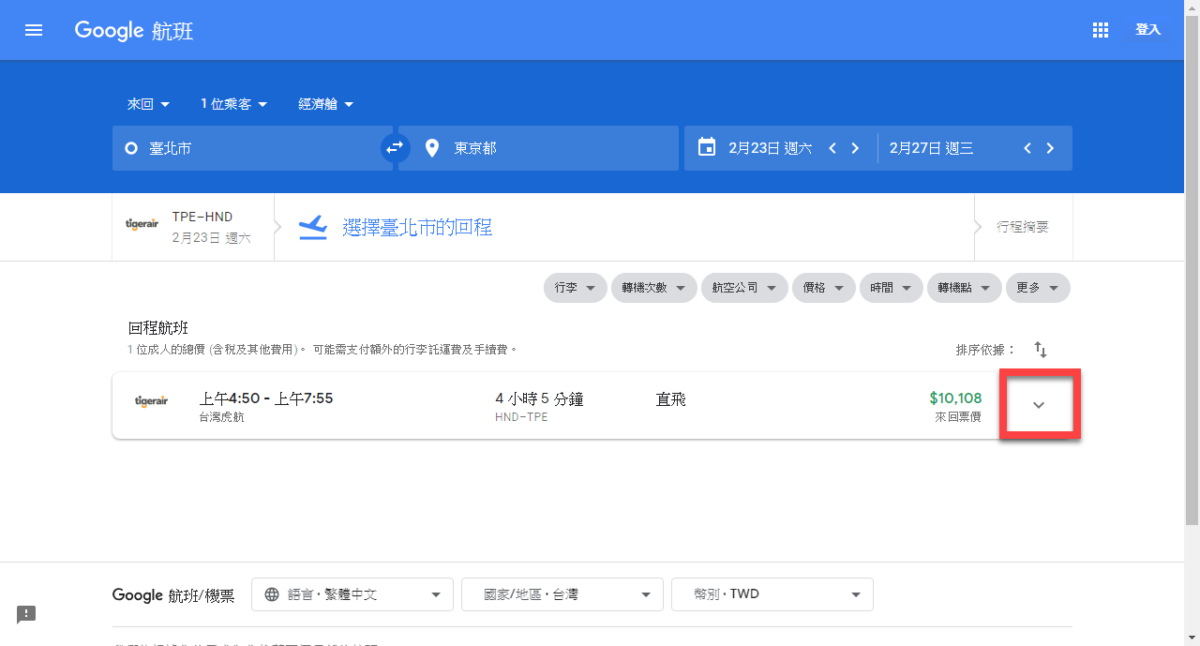This screenshot has height=646, width=1200.
Task: Select the 2月27日 週三 return date
Action: (931, 148)
